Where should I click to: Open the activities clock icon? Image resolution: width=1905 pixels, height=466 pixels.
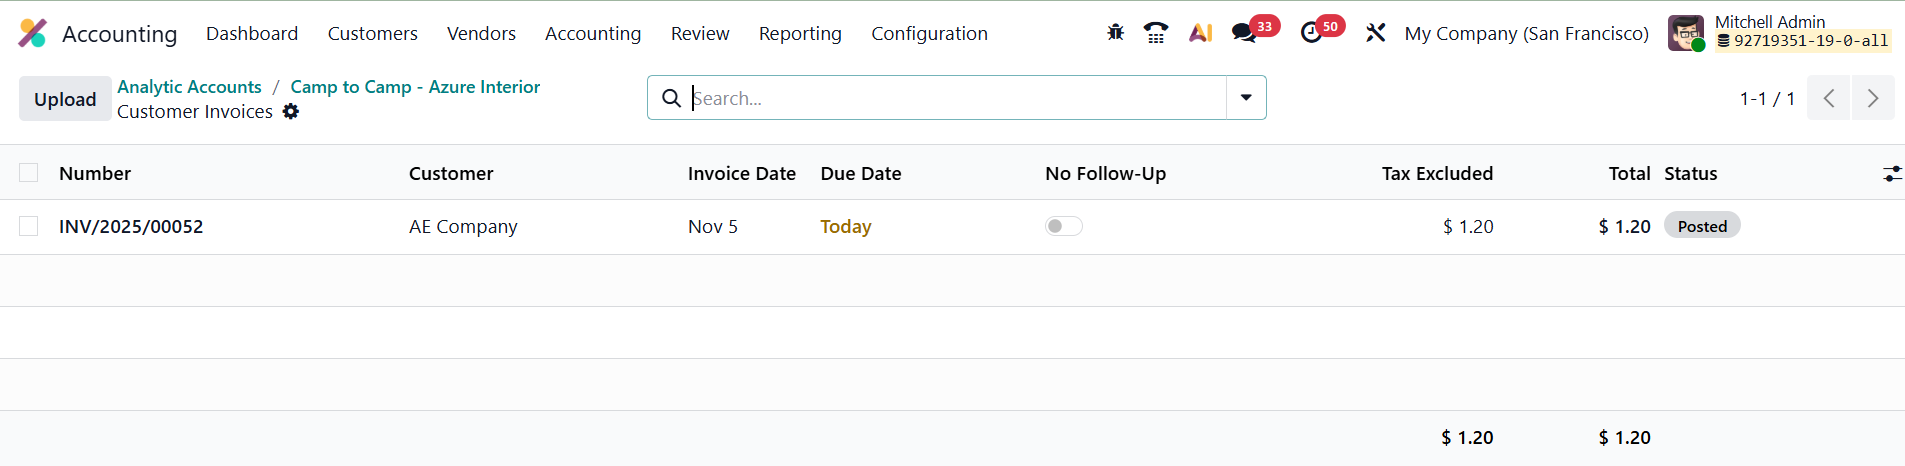pos(1312,33)
